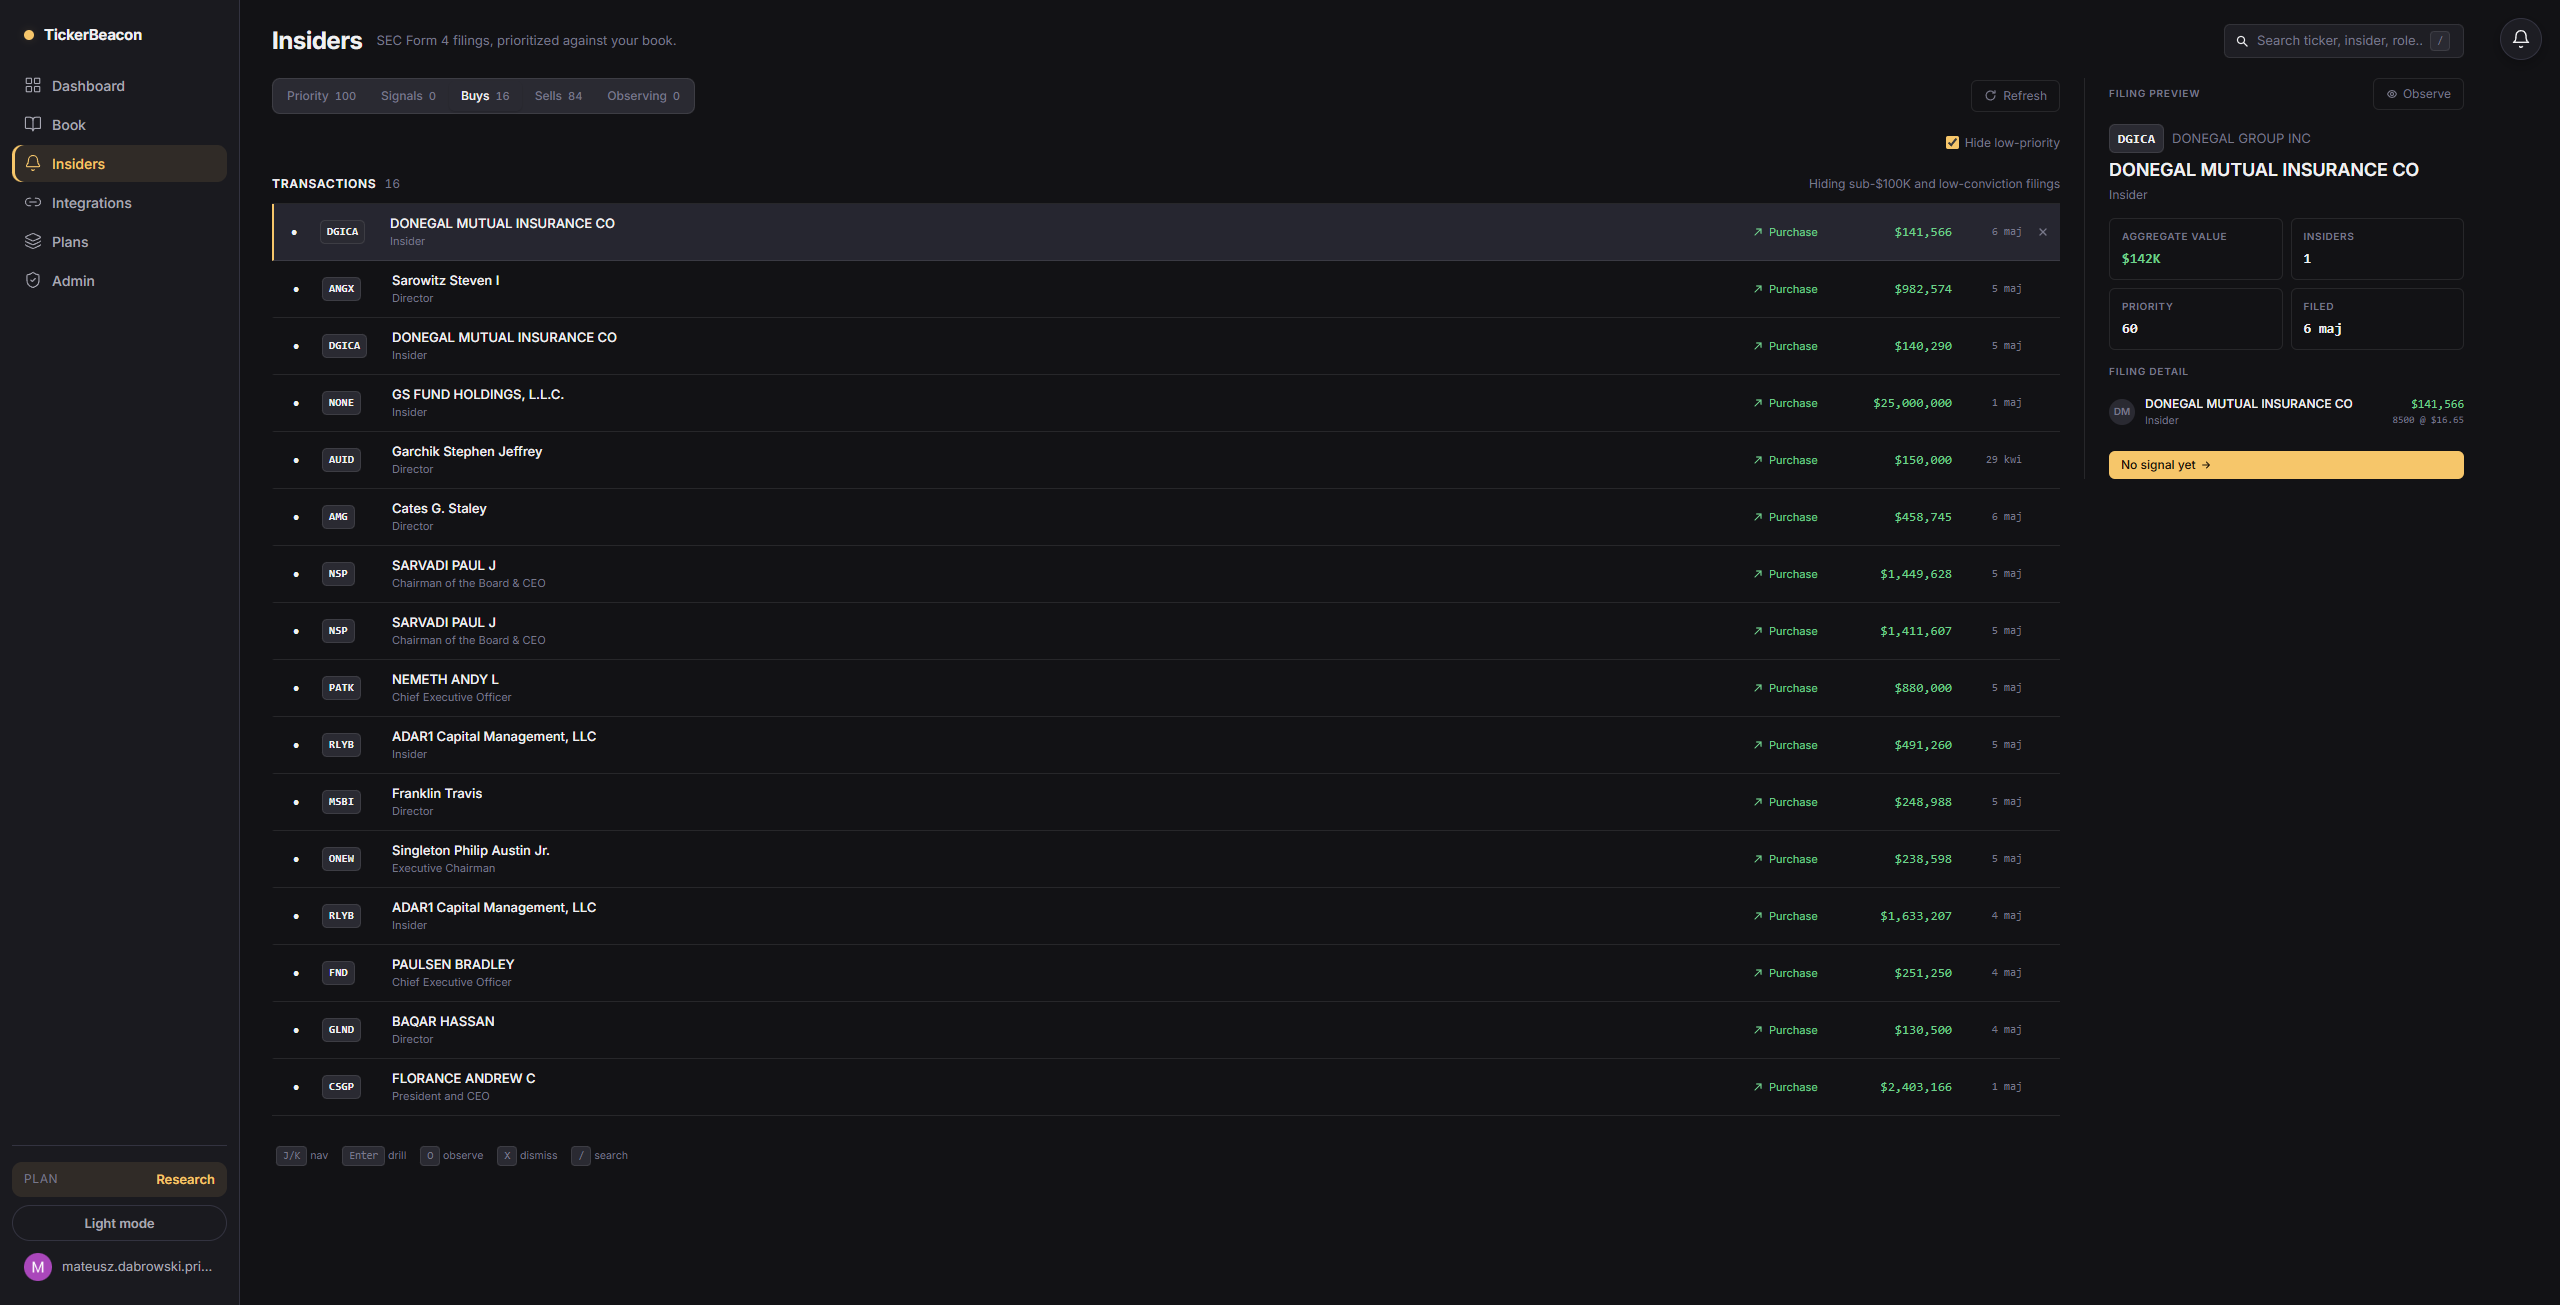Toggle Light mode
The image size is (2560, 1305).
(119, 1223)
